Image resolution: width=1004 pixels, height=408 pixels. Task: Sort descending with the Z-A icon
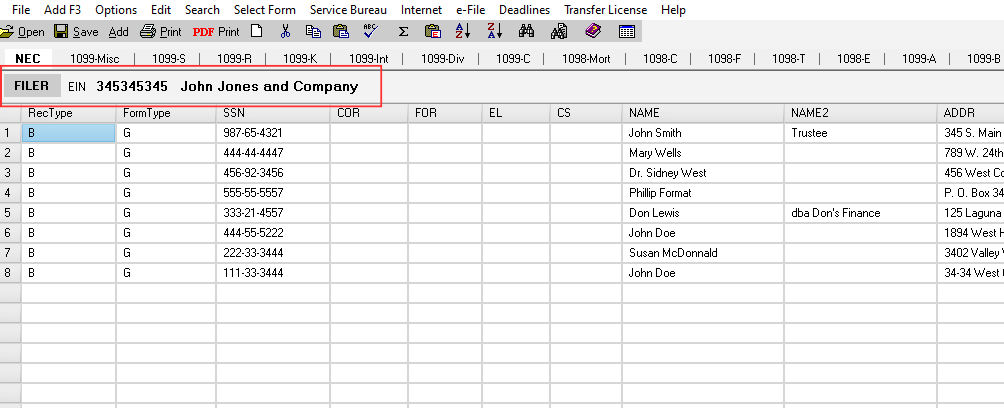494,32
